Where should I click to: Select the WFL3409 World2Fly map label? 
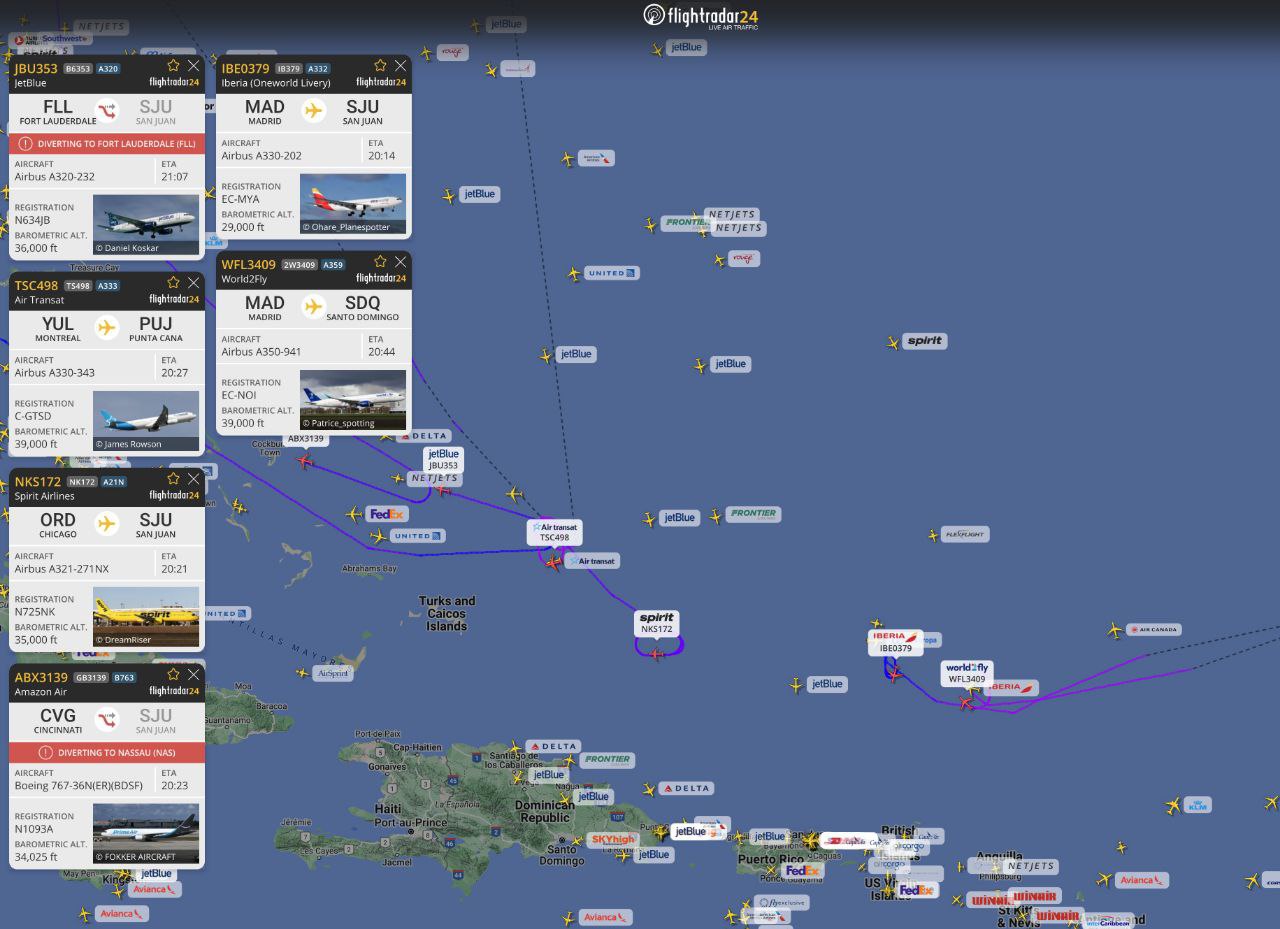(x=966, y=673)
